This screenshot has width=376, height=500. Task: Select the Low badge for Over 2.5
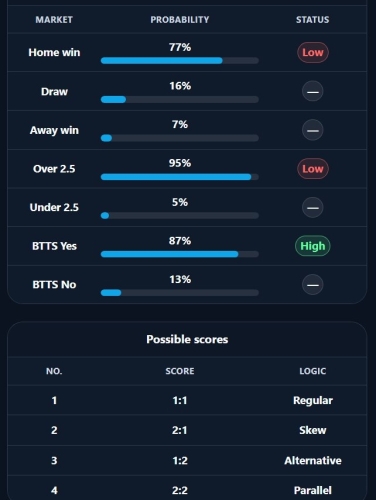(313, 169)
